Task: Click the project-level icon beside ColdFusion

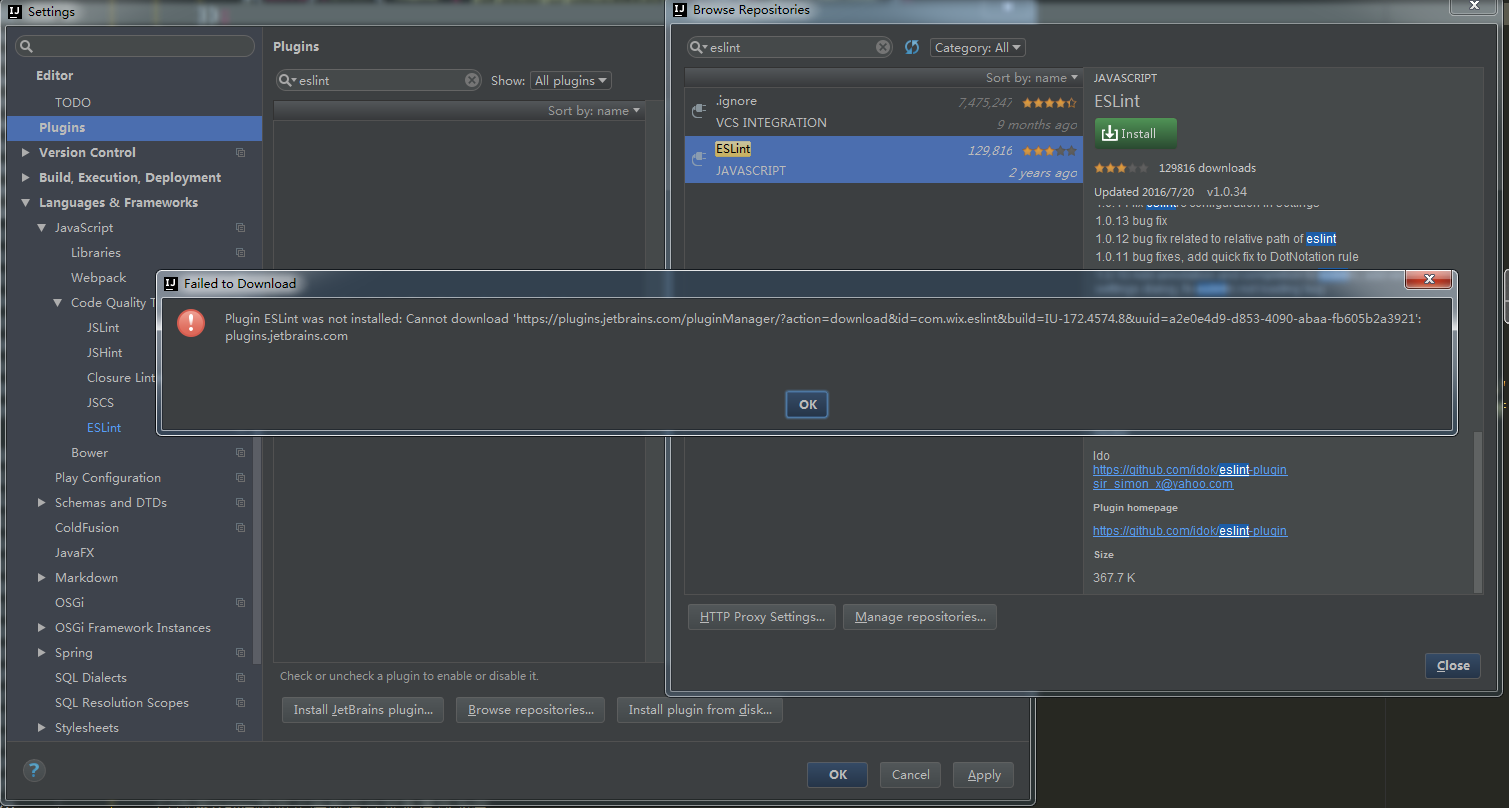Action: click(240, 528)
